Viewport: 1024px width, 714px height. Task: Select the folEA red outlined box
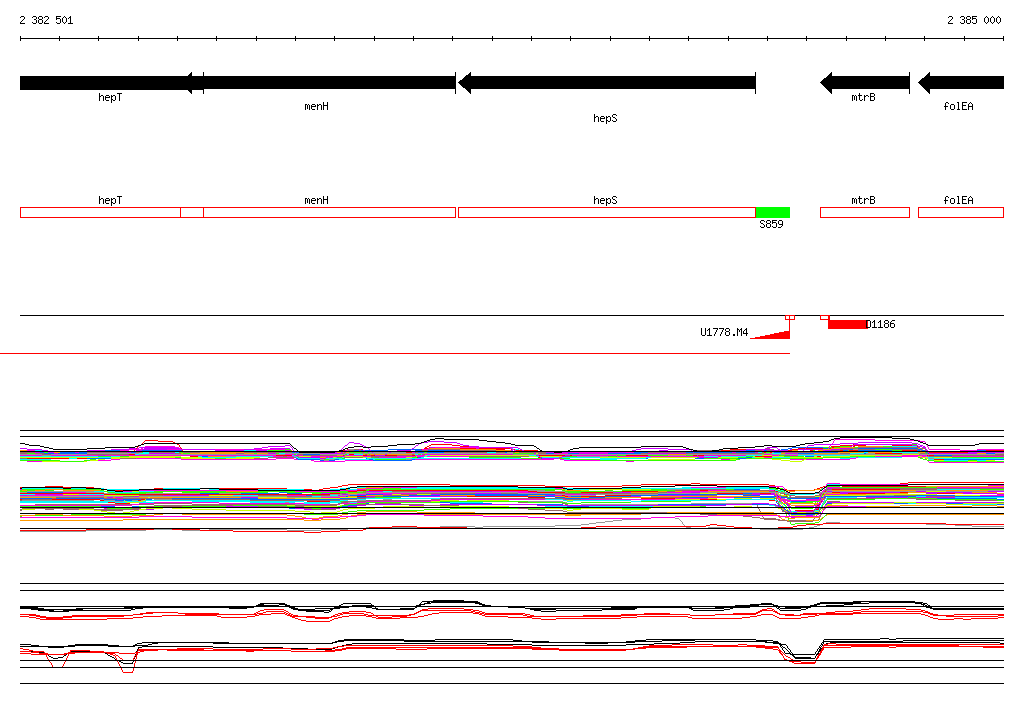pos(961,212)
